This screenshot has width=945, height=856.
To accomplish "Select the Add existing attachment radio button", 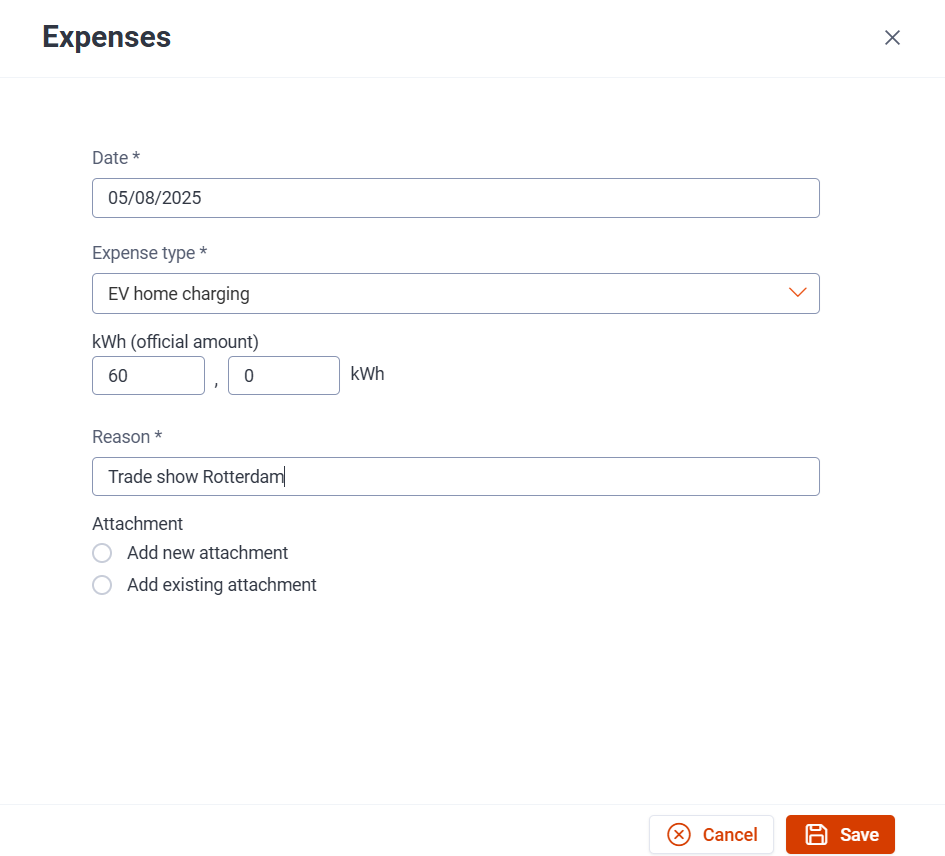I will pos(102,585).
